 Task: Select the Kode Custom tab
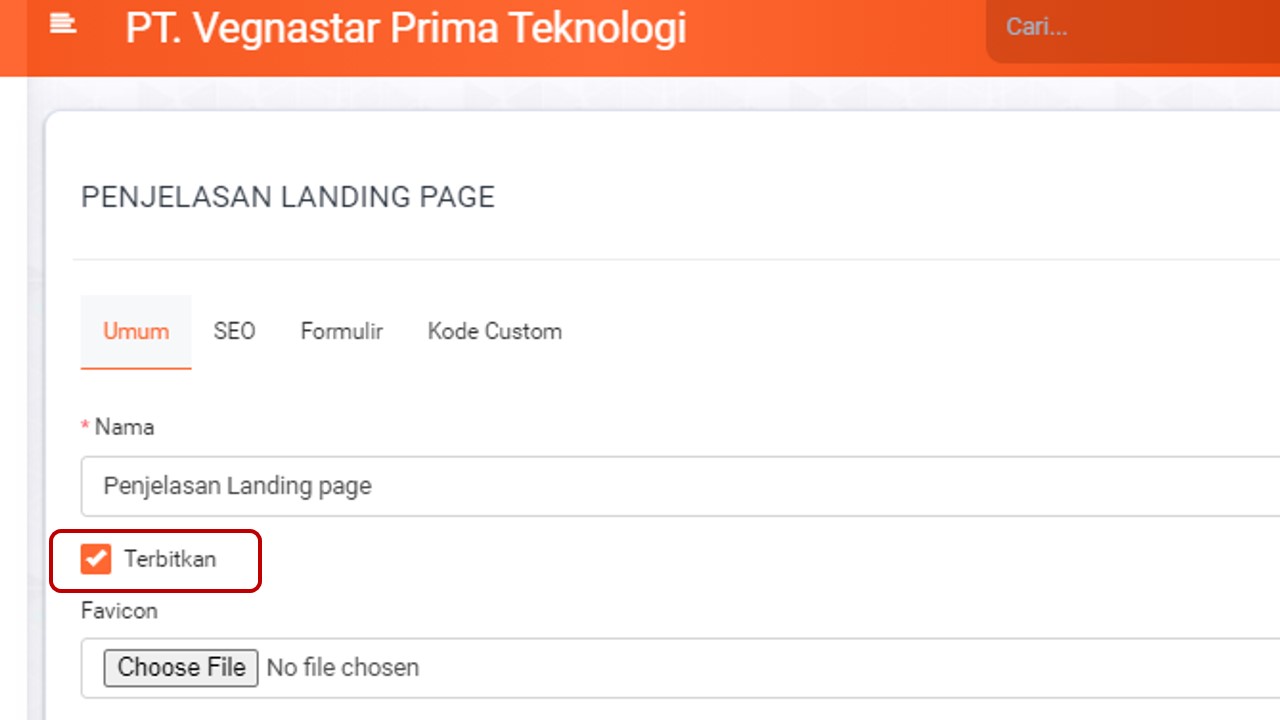(x=494, y=332)
